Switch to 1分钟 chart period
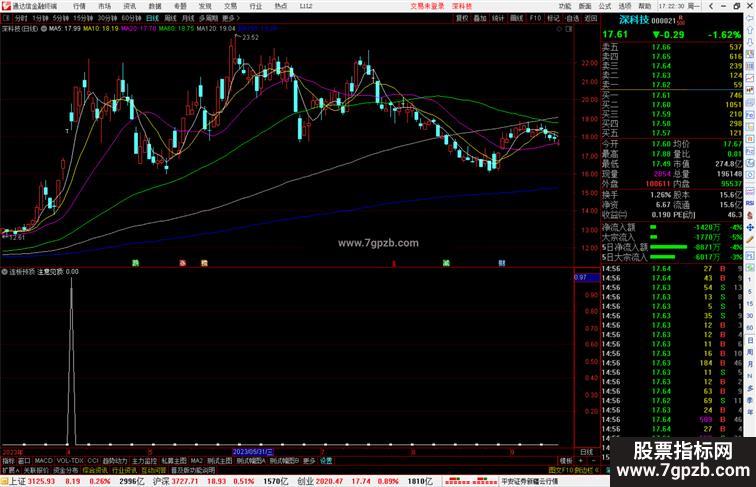This screenshot has height=487, width=756. (x=40, y=18)
